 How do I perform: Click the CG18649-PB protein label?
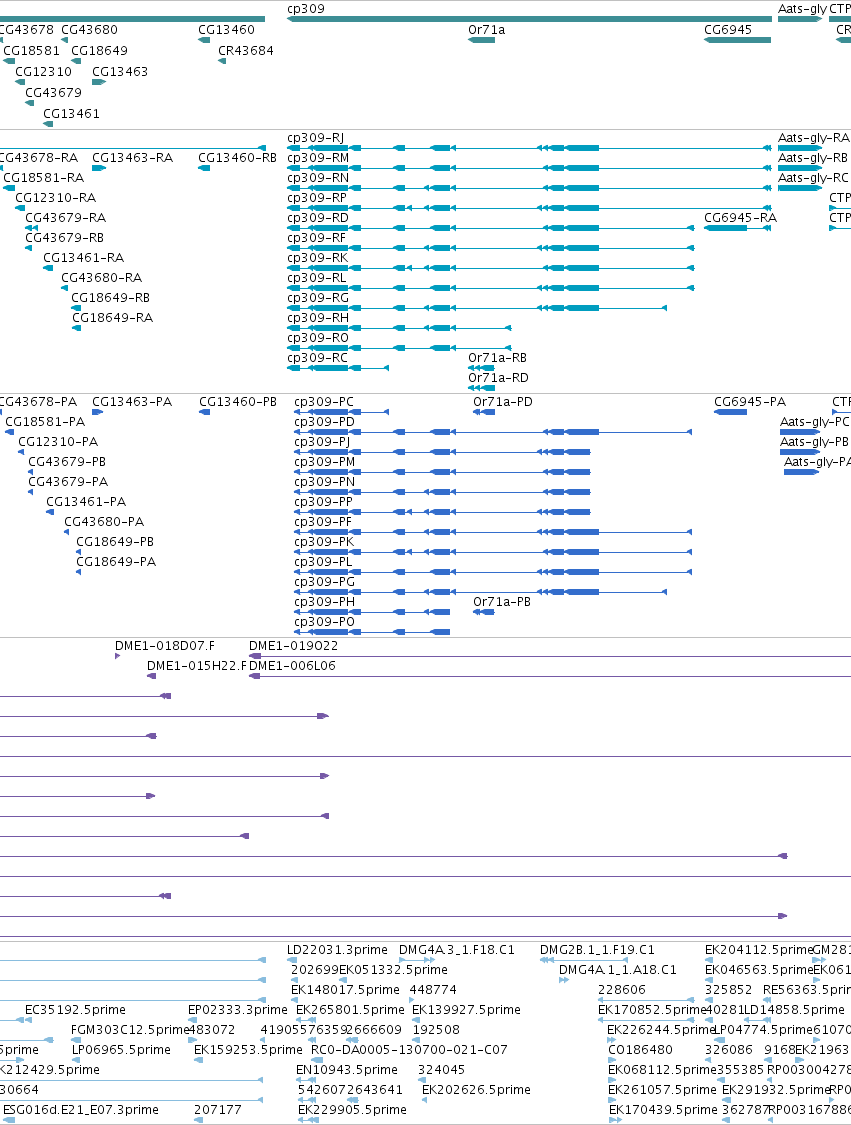115,542
